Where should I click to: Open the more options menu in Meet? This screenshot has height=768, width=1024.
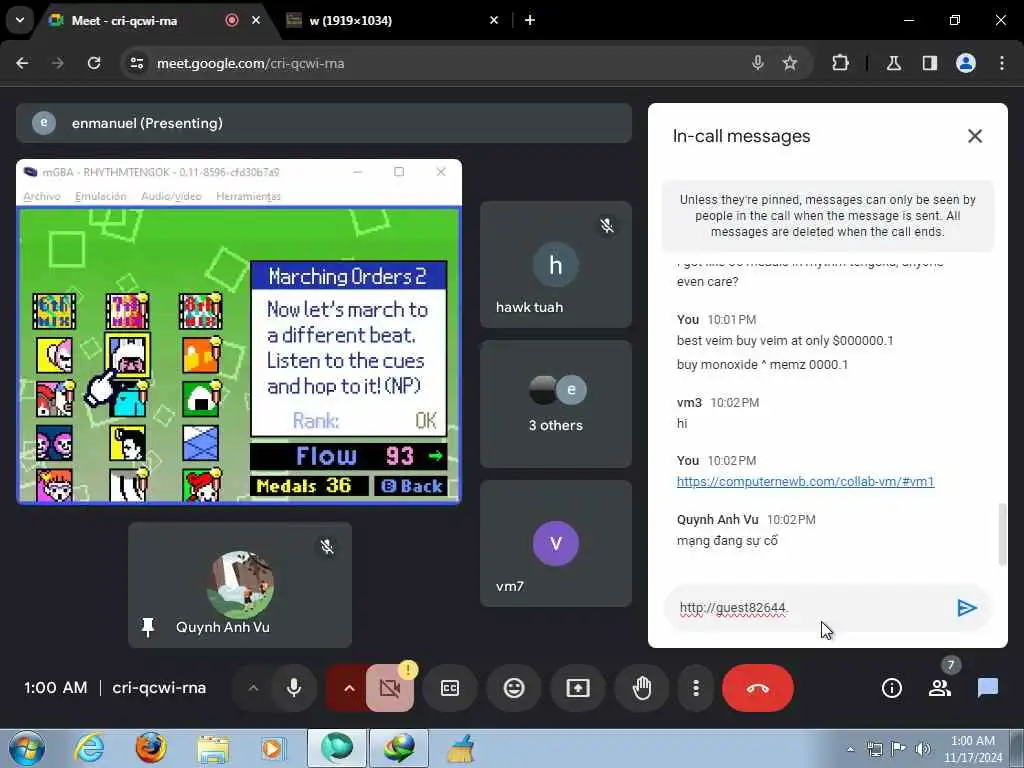(x=696, y=688)
